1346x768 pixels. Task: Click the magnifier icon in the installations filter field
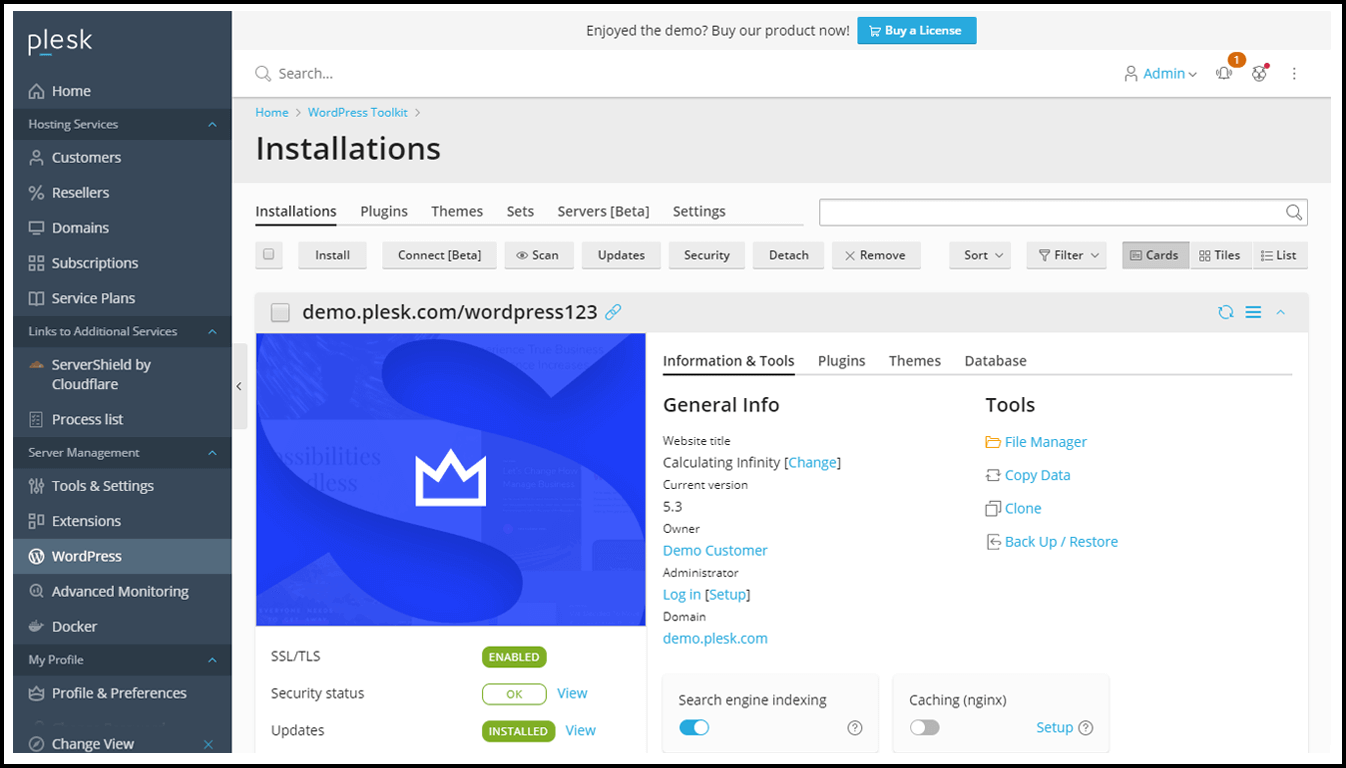coord(1294,212)
